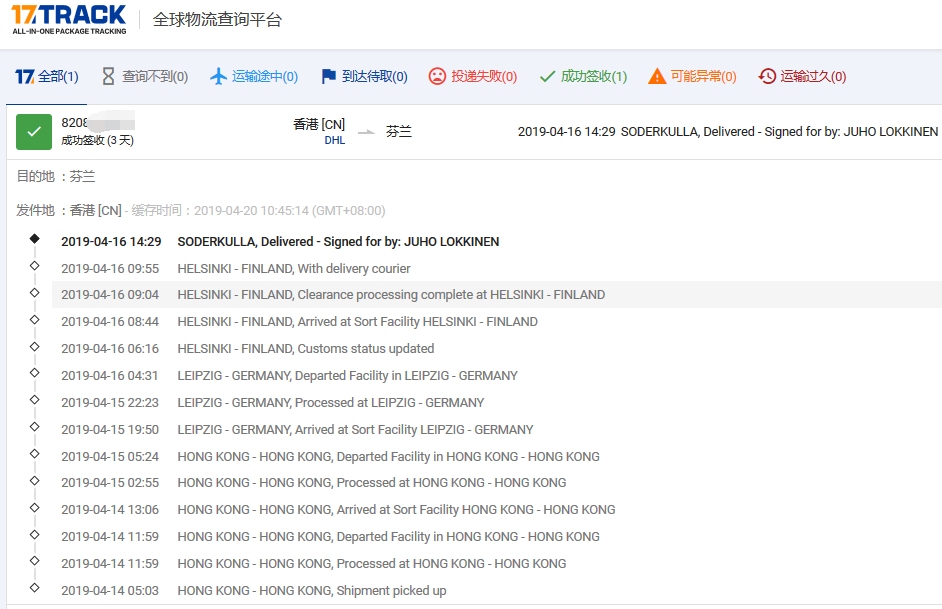Click the clock 运输过久 icon
This screenshot has height=609, width=942.
click(767, 77)
